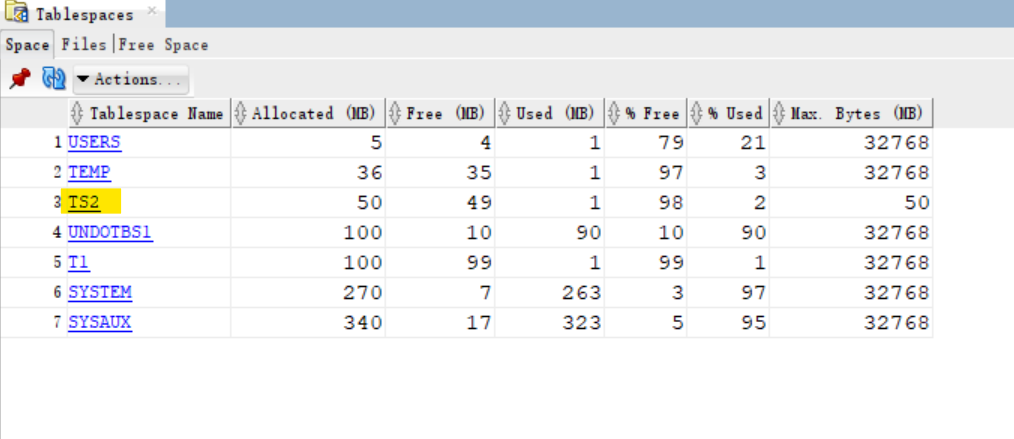Switch to the Files tab
Image resolution: width=1014 pixels, height=439 pixels.
click(x=83, y=45)
